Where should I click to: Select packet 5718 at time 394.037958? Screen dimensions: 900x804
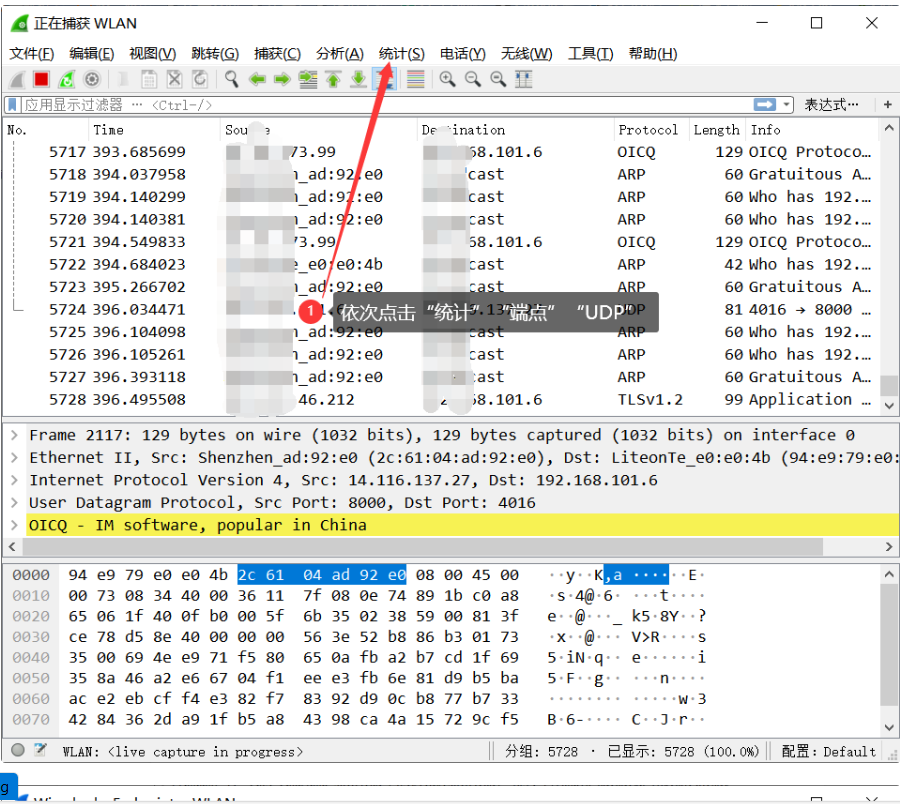tap(441, 174)
